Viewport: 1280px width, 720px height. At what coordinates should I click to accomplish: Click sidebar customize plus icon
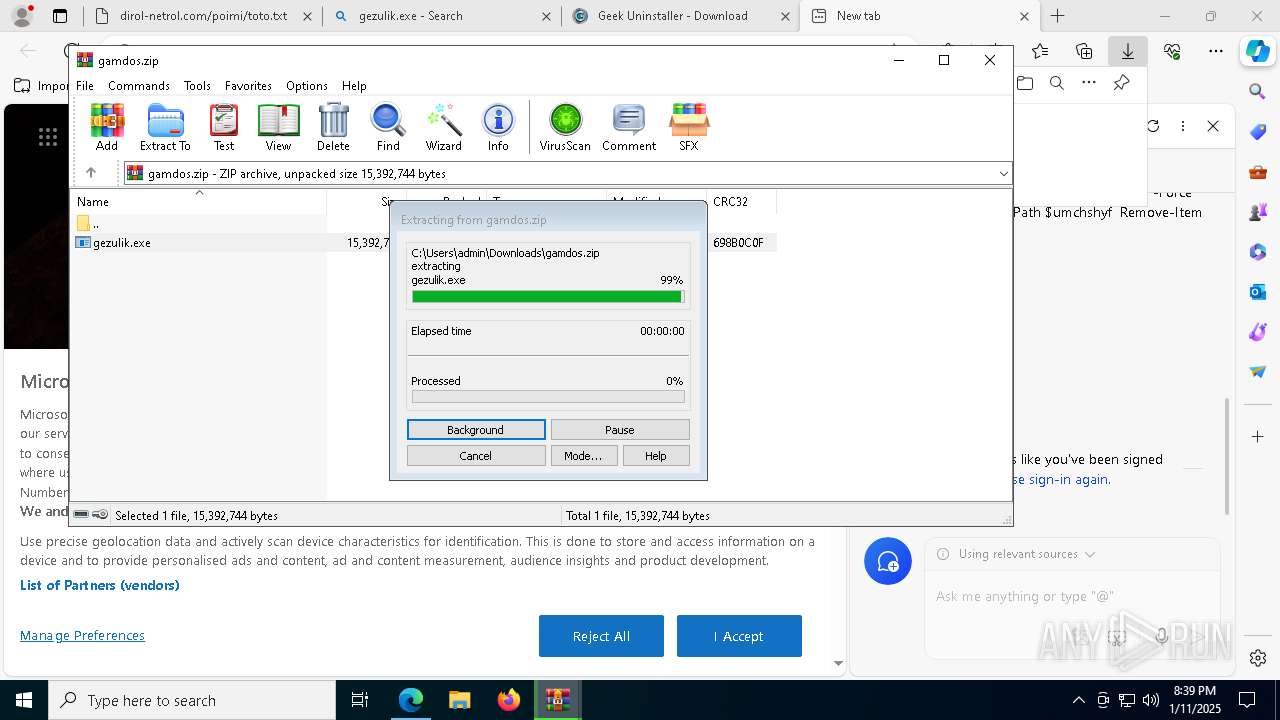click(x=1258, y=436)
